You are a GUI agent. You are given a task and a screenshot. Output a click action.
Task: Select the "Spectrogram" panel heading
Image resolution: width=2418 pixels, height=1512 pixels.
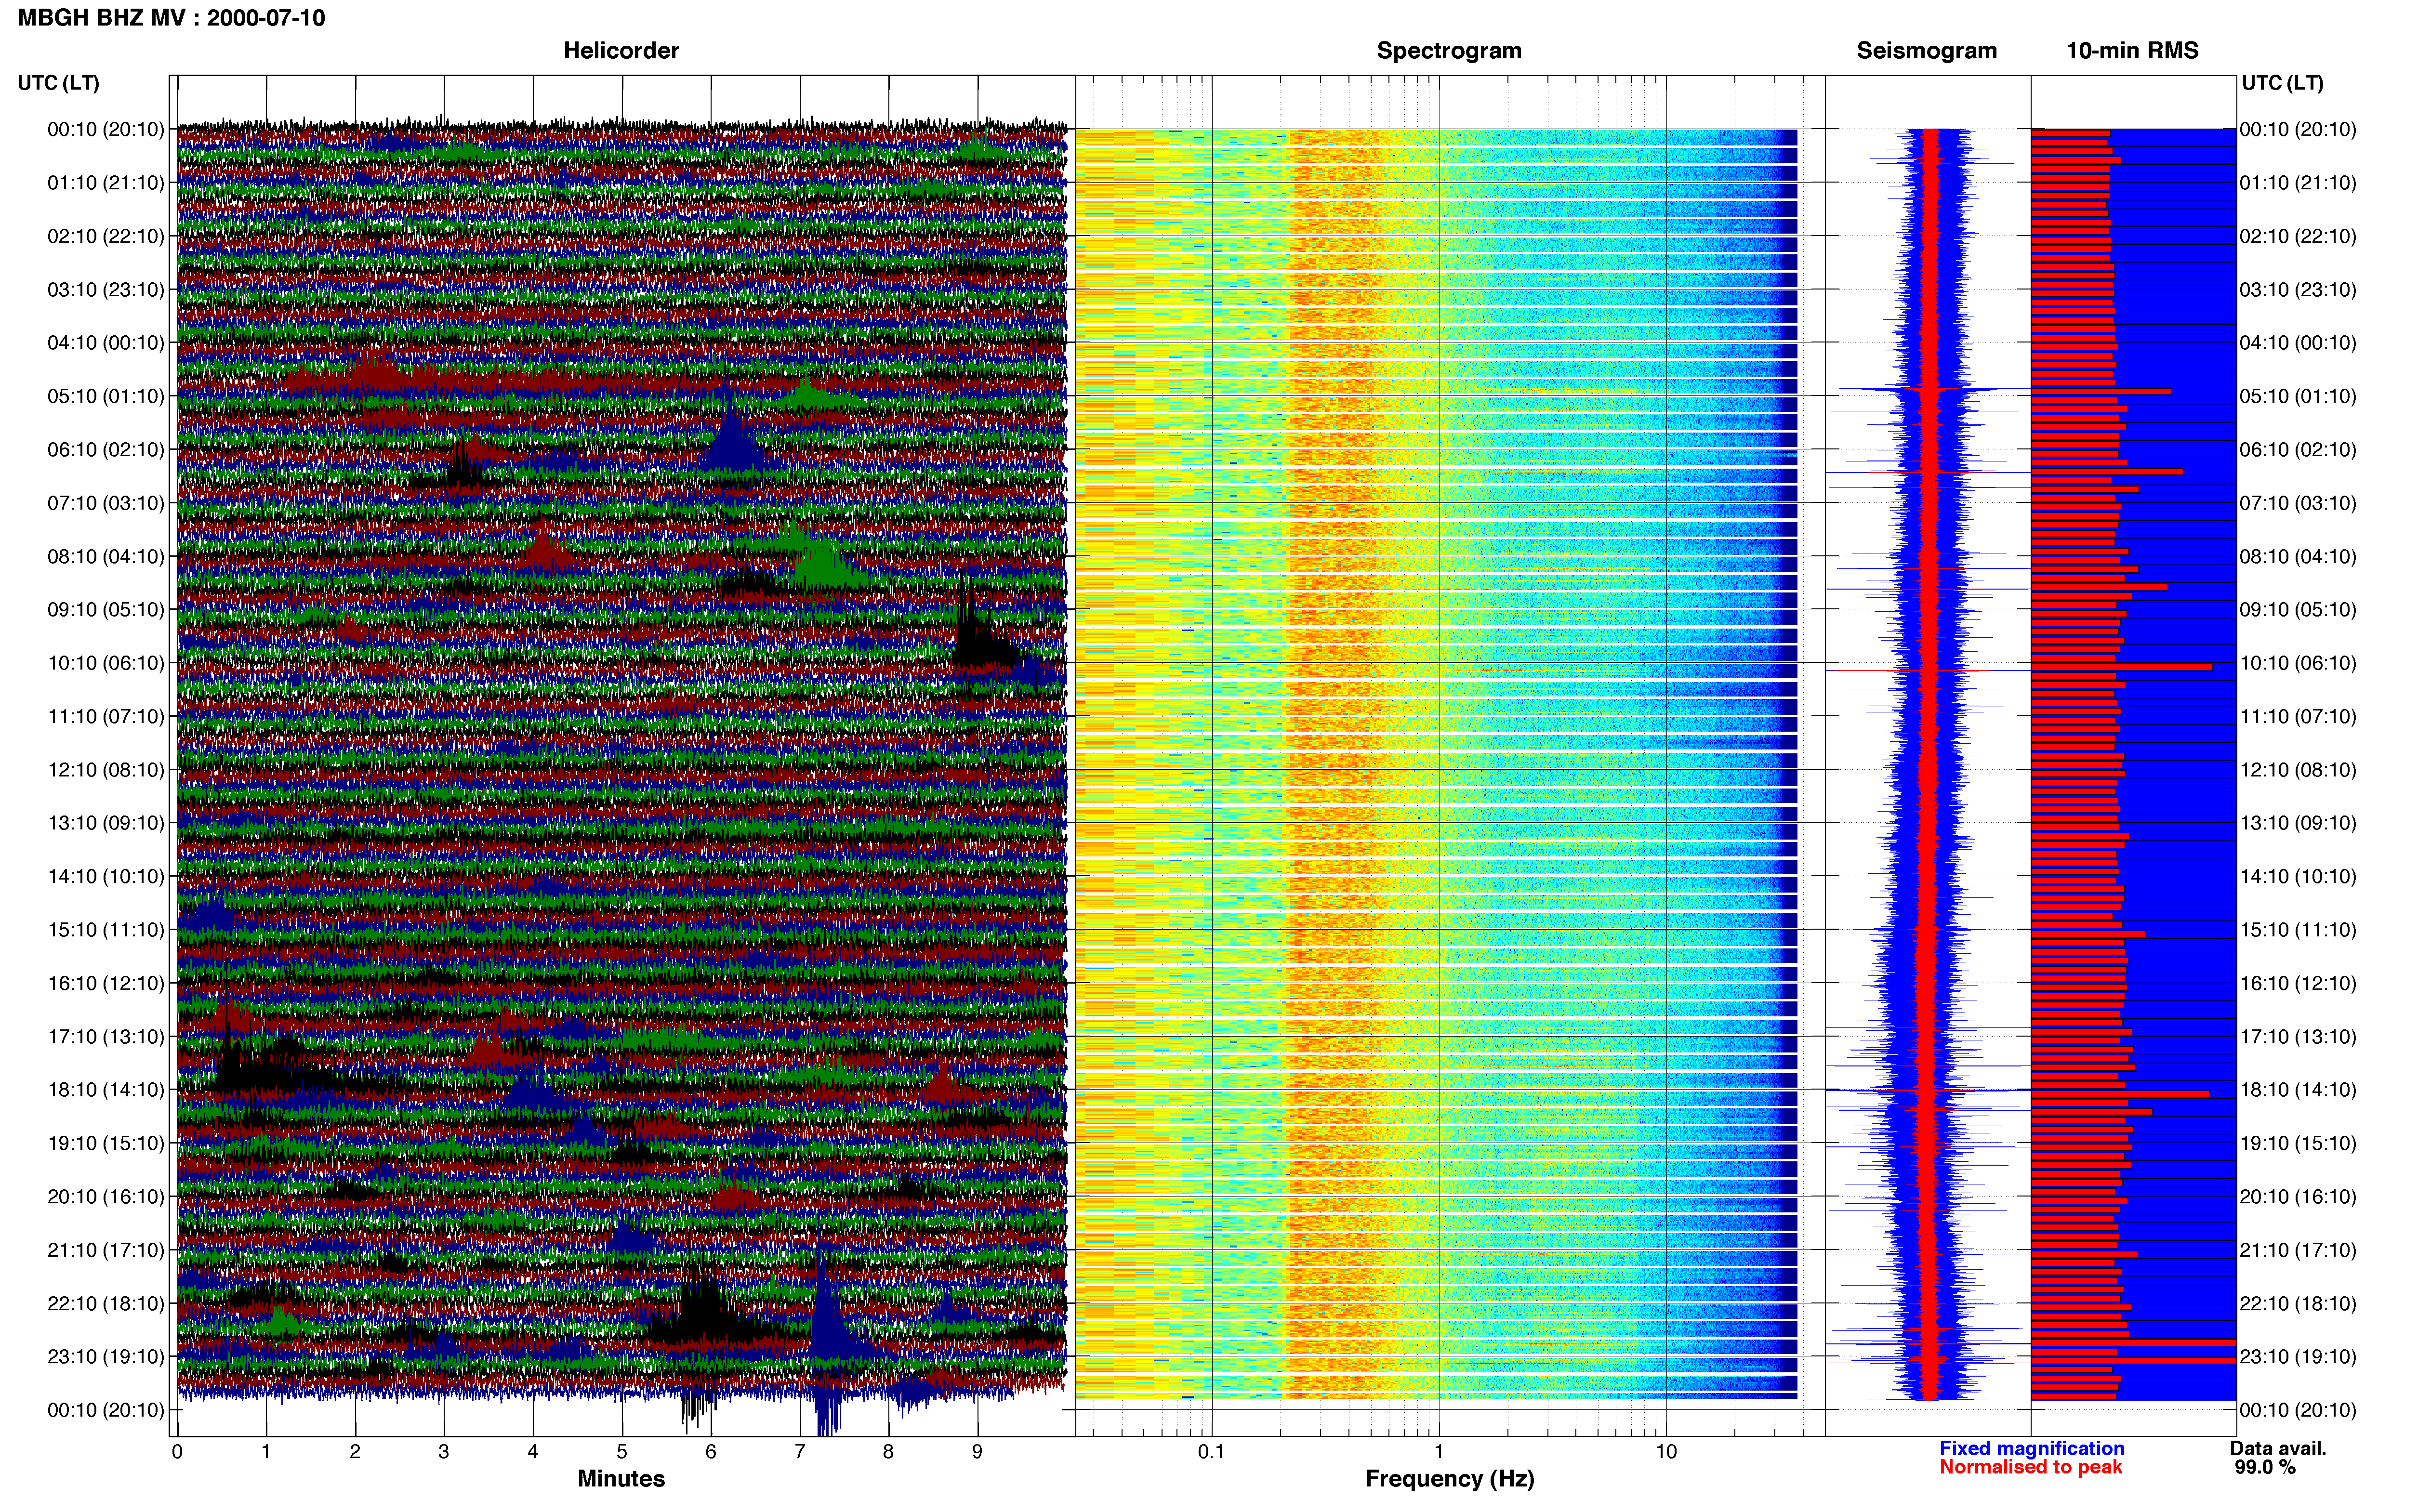pyautogui.click(x=1449, y=51)
